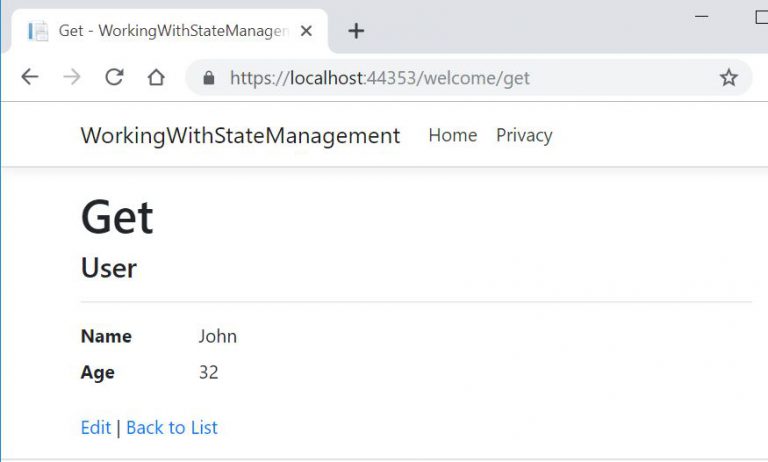Click the Name value John
768x462 pixels.
(x=217, y=336)
